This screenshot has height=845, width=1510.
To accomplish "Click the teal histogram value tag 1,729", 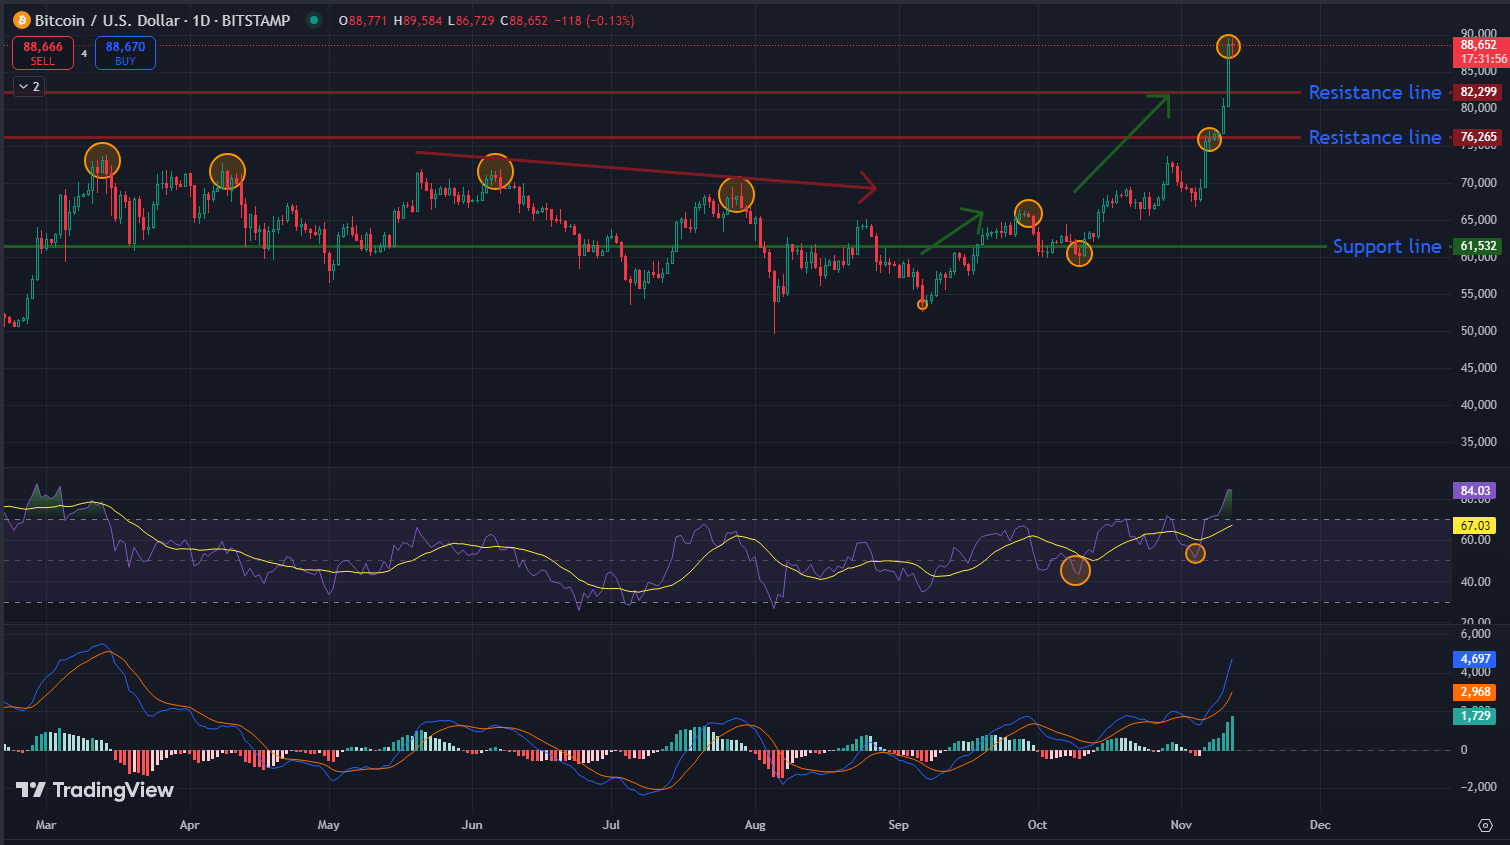I will 1475,716.
